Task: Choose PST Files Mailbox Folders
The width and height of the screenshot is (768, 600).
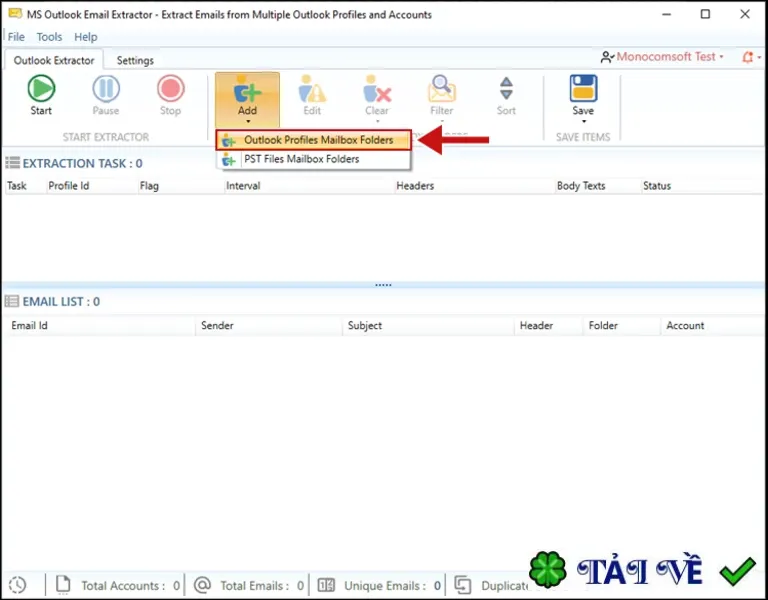Action: pos(313,159)
